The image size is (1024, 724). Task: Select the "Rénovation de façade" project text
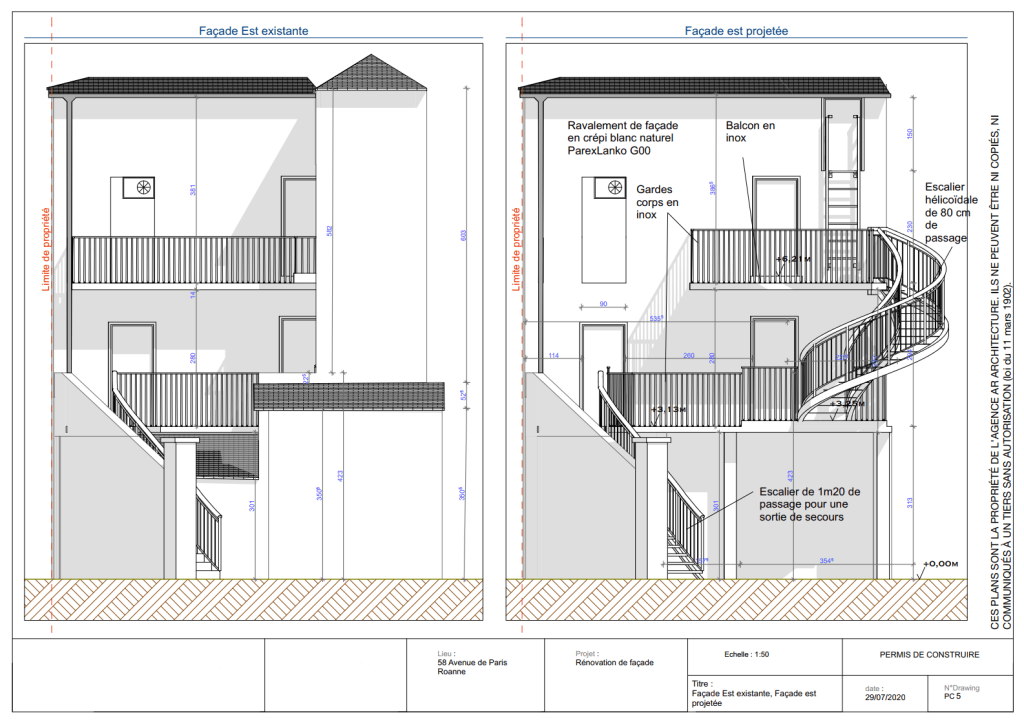pos(615,663)
